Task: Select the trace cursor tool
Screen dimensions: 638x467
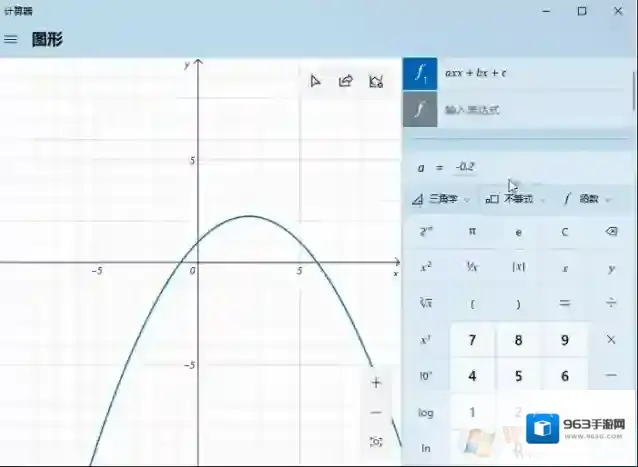Action: click(316, 82)
